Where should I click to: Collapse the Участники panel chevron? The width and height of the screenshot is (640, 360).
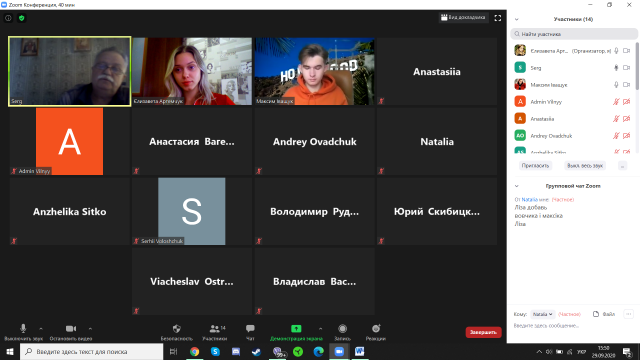coord(516,19)
